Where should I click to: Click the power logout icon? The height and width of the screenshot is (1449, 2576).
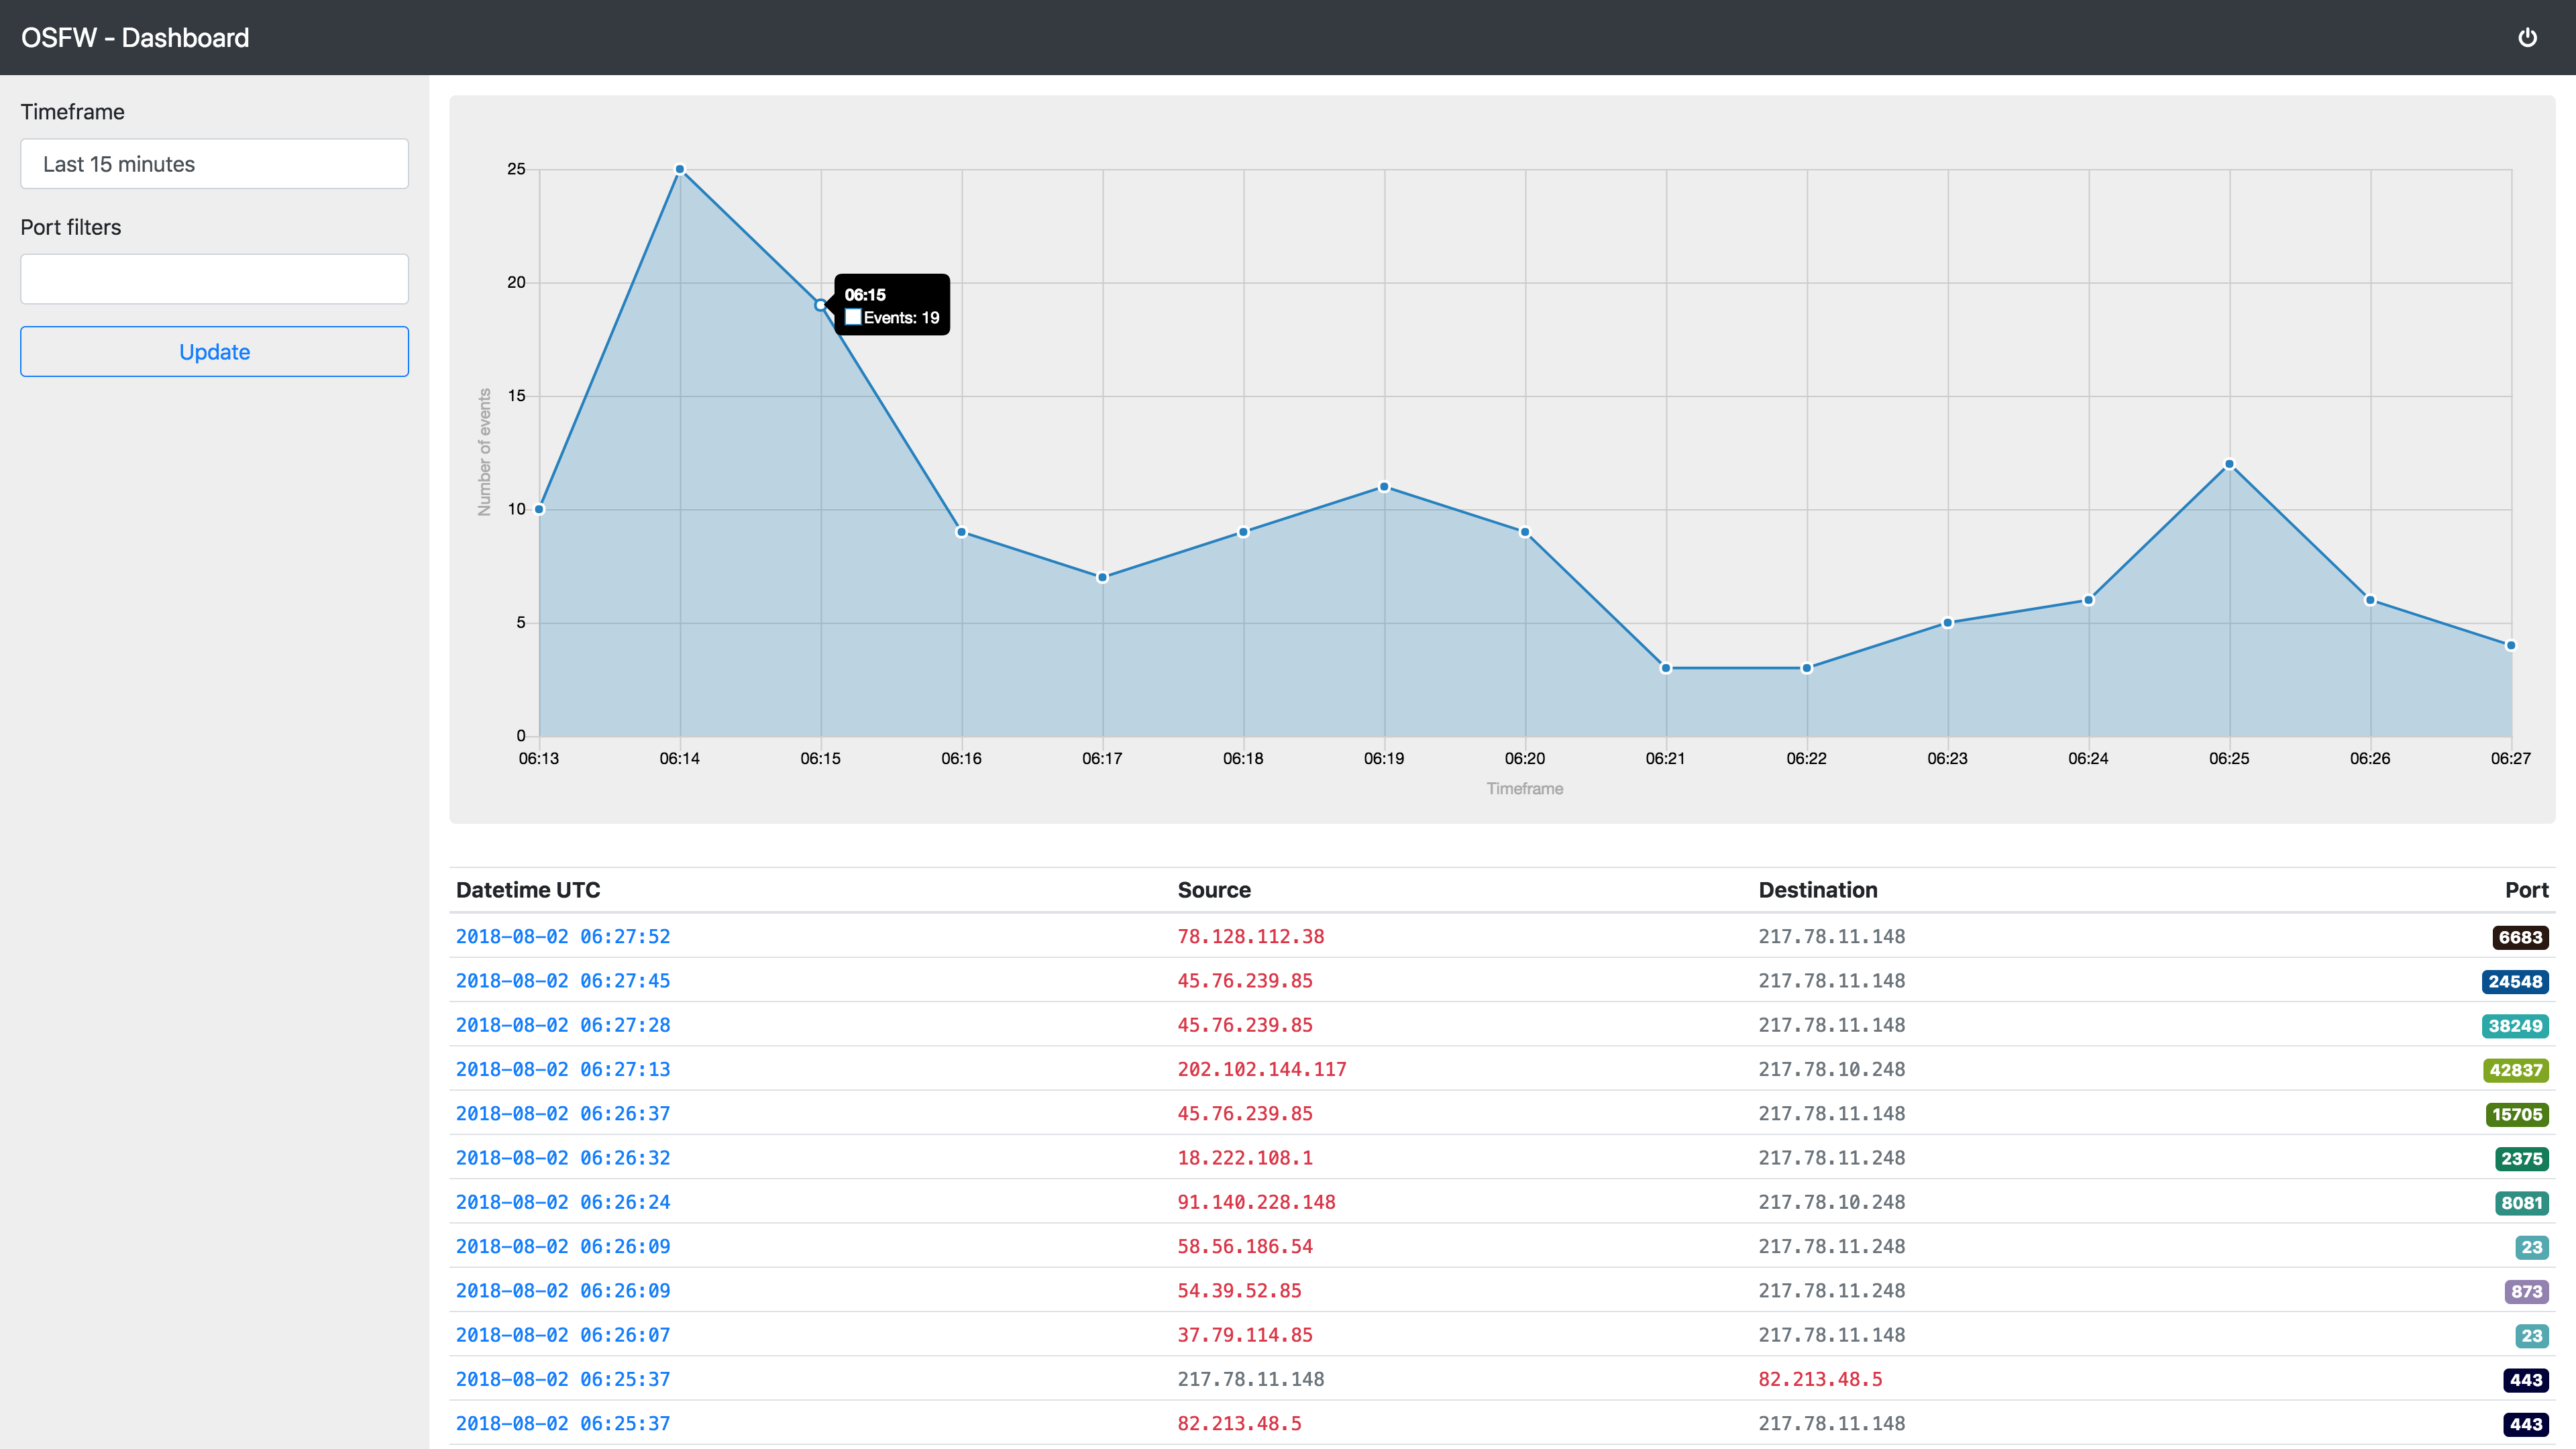coord(2527,38)
